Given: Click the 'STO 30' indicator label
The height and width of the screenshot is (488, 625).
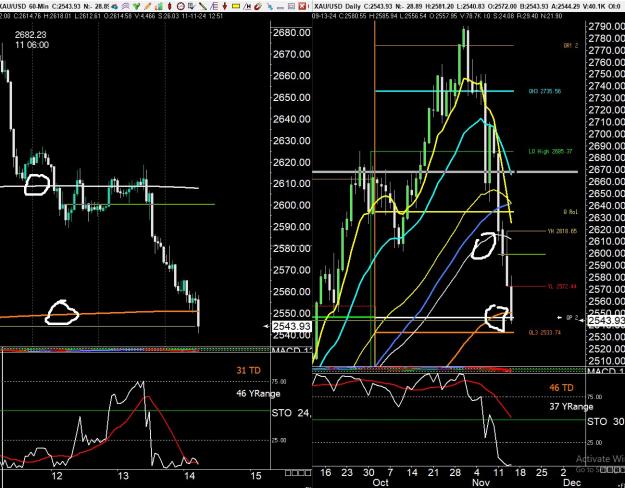Looking at the screenshot, I should pyautogui.click(x=605, y=422).
